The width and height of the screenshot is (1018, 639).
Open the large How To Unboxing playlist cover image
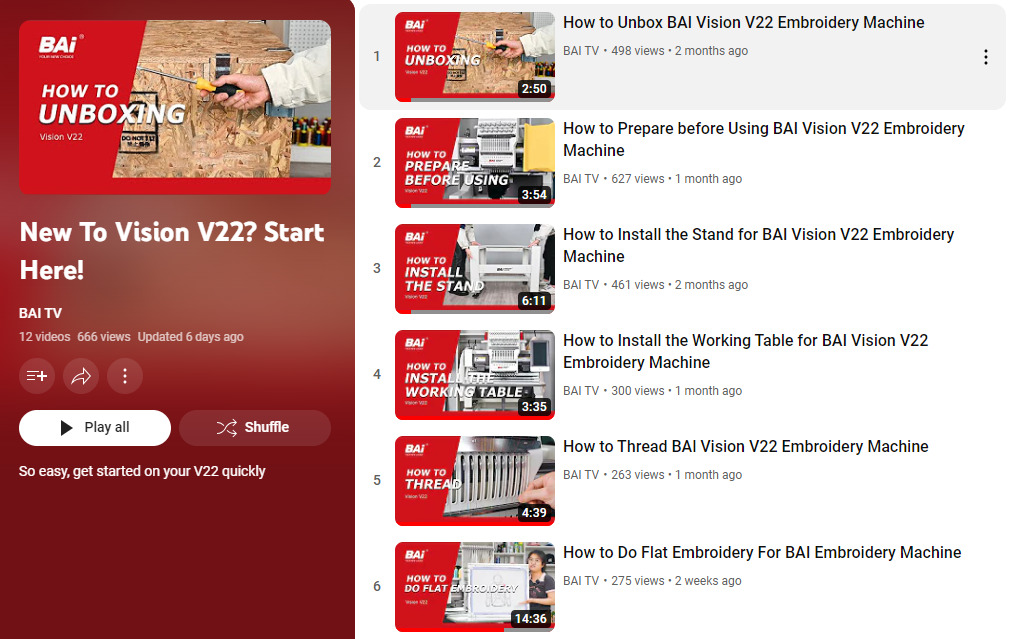click(175, 107)
